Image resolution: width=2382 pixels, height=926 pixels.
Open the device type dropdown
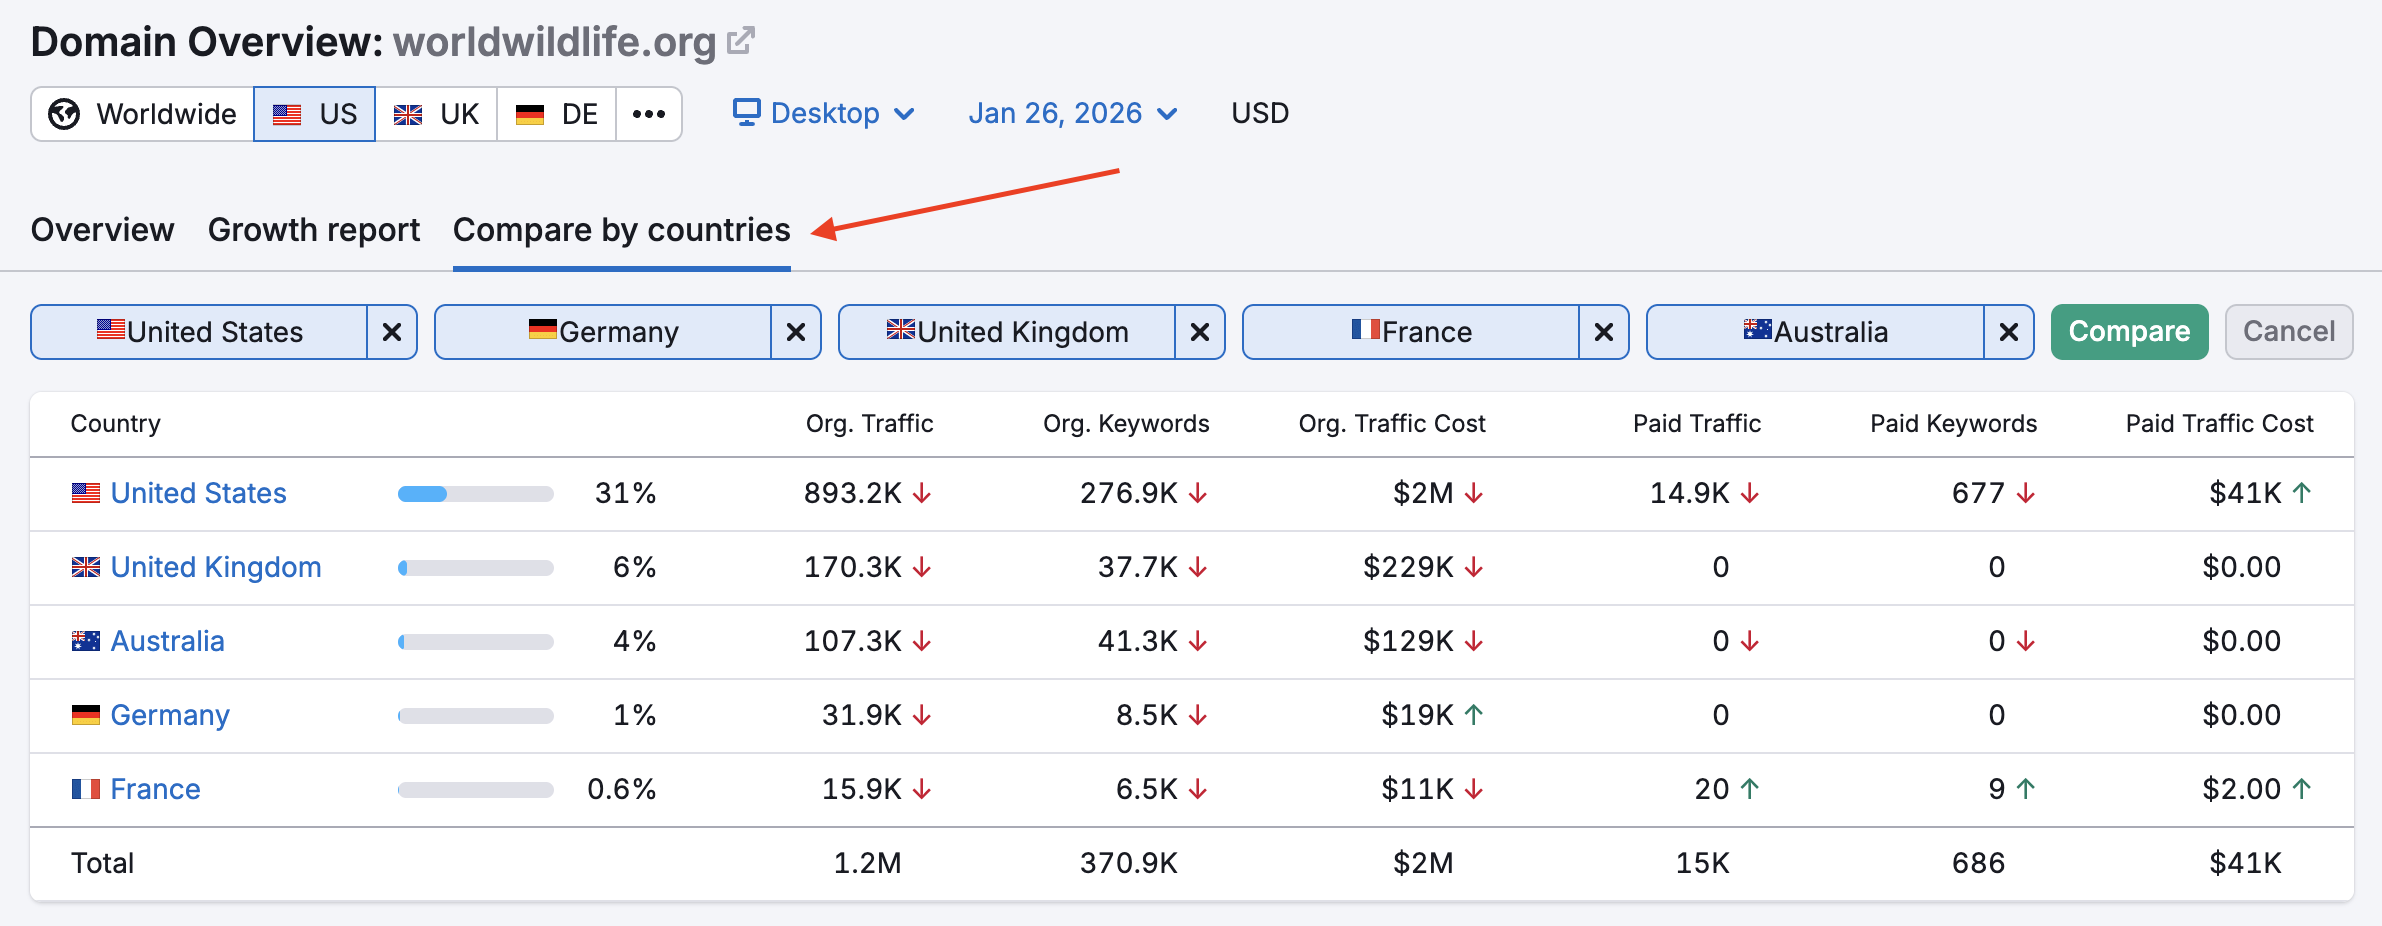point(906,113)
